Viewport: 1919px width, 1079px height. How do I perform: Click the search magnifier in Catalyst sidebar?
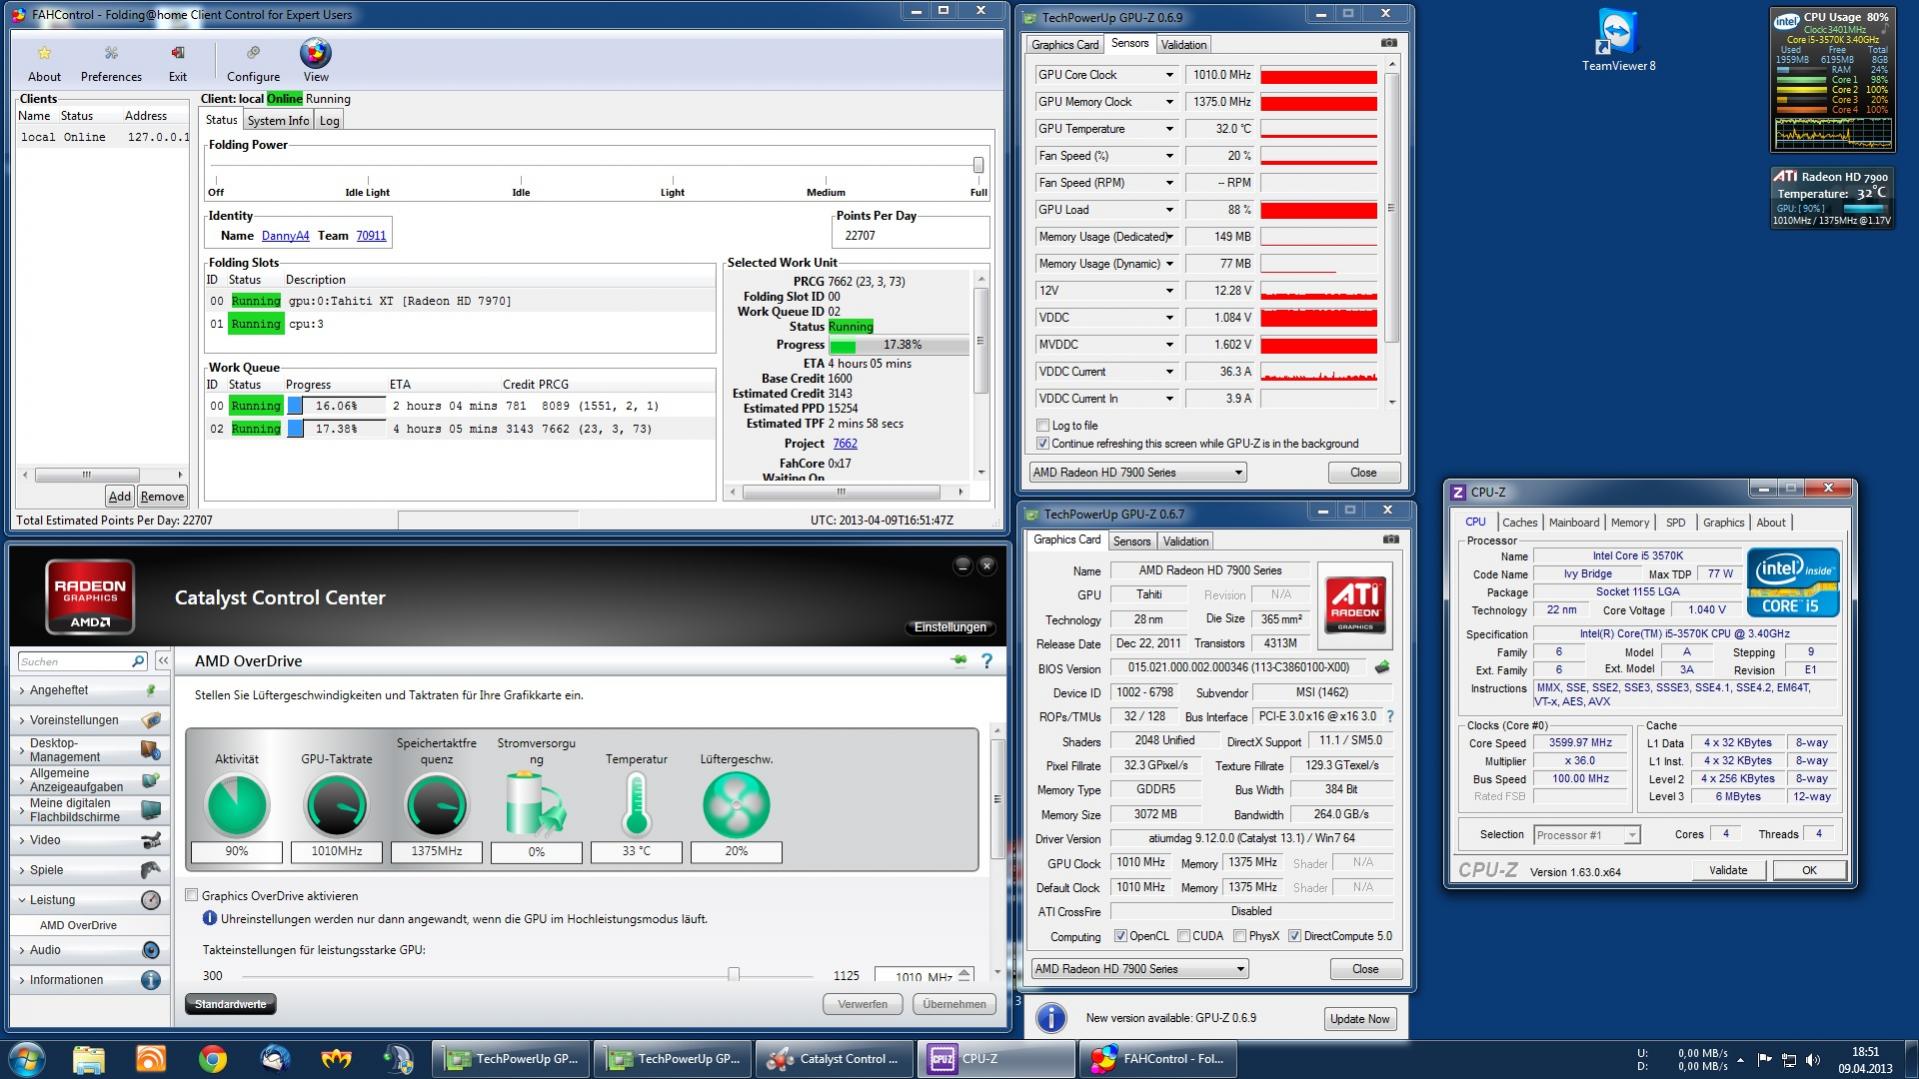tap(138, 661)
